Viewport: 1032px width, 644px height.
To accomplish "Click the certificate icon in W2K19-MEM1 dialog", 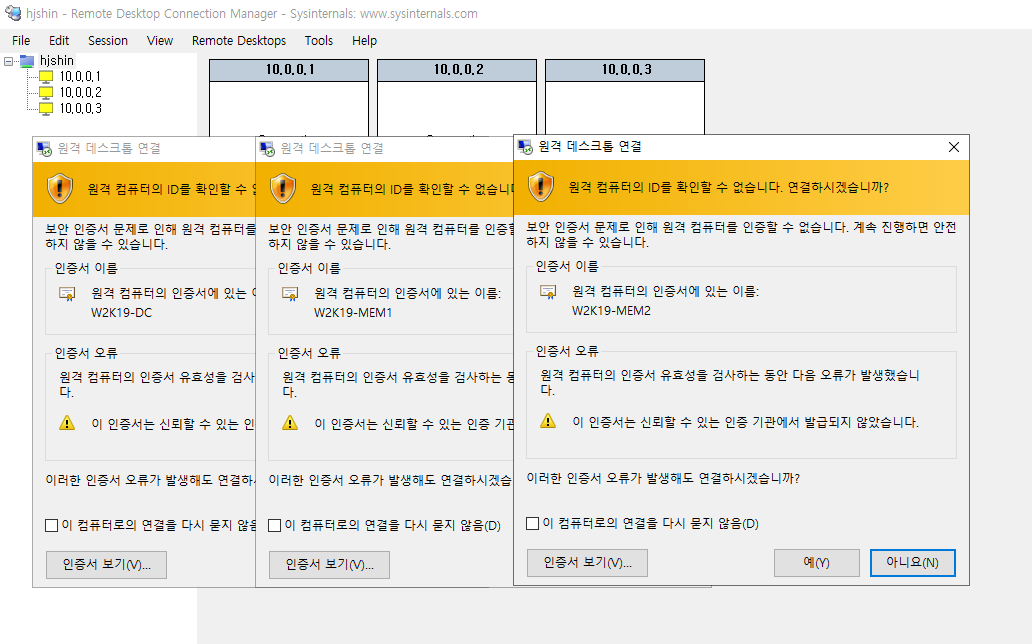I will point(290,294).
